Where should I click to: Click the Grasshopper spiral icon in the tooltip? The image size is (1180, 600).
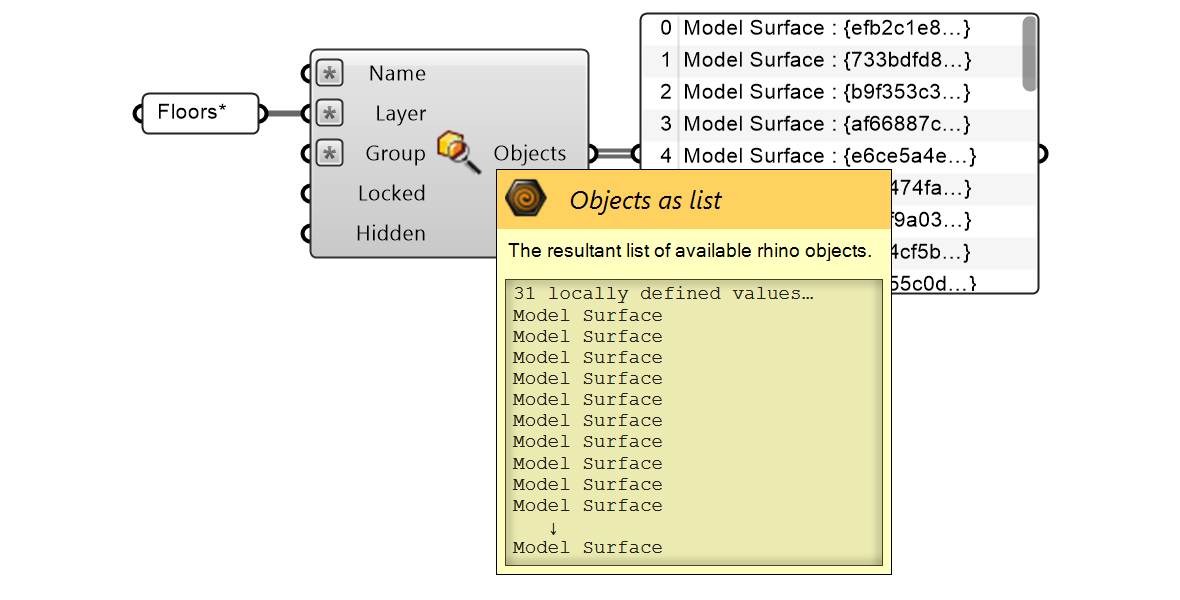tap(527, 197)
